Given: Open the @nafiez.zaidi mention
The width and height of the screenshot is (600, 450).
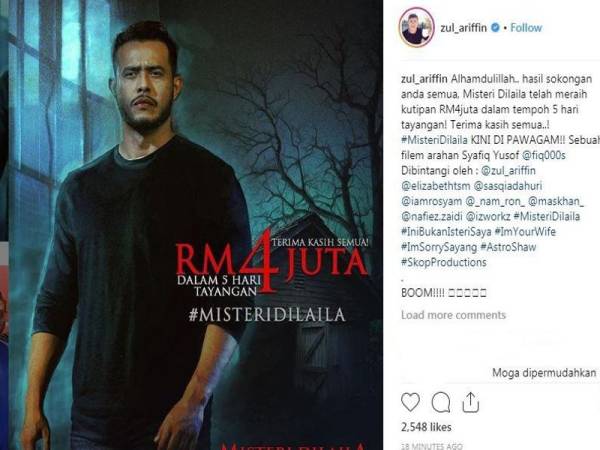Looking at the screenshot, I should coord(431,217).
